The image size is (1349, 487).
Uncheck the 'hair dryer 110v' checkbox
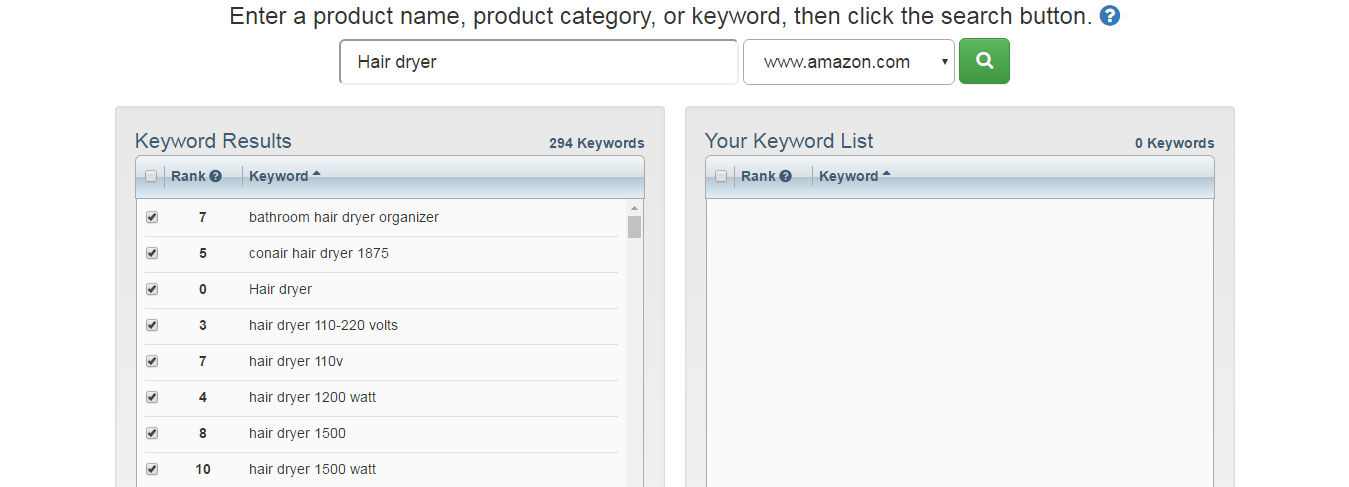point(152,361)
